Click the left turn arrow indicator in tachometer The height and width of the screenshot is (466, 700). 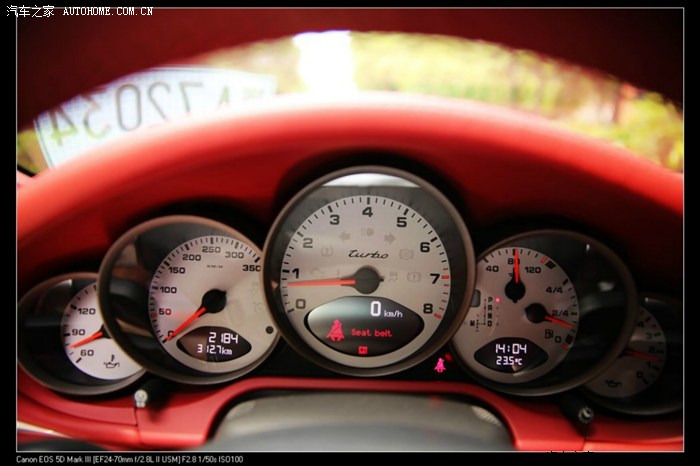(x=344, y=237)
